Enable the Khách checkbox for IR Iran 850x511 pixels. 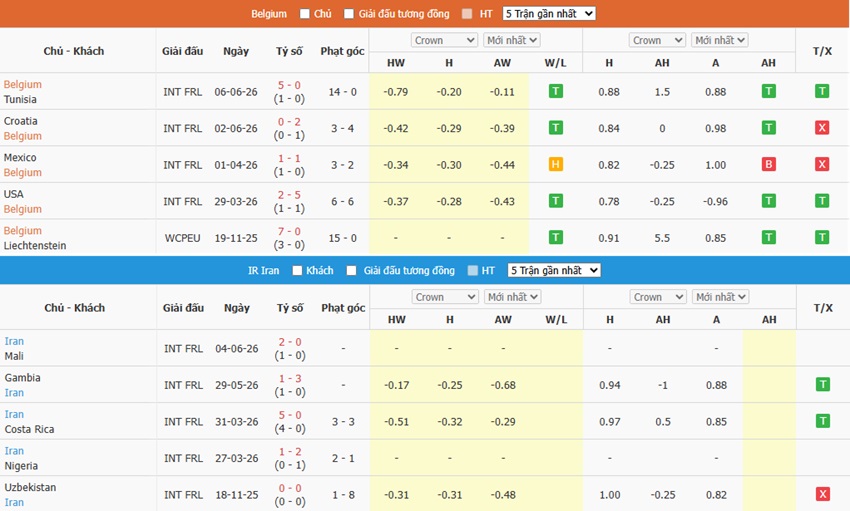297,270
